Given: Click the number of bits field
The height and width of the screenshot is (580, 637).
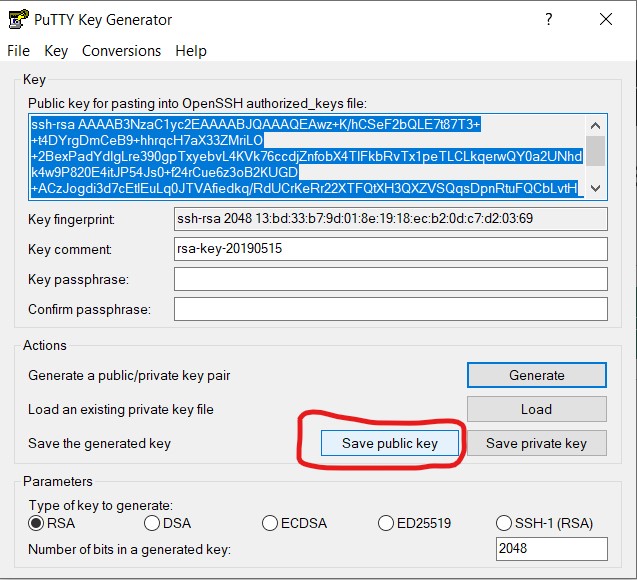Looking at the screenshot, I should pos(552,549).
